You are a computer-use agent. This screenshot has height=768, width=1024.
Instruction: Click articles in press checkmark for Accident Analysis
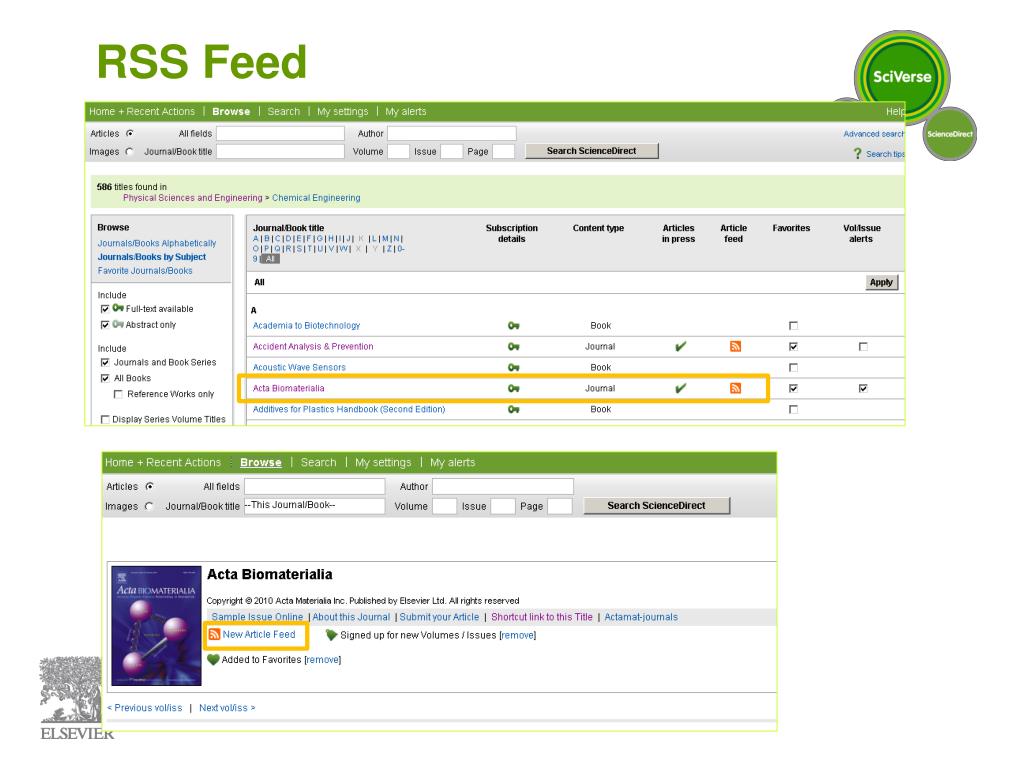coord(680,346)
